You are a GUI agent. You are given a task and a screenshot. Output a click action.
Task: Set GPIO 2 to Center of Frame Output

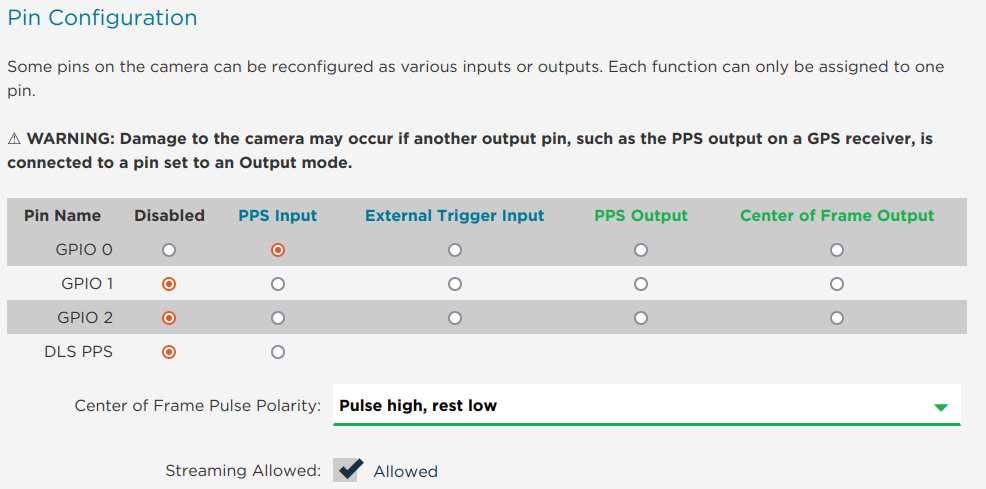[x=837, y=318]
